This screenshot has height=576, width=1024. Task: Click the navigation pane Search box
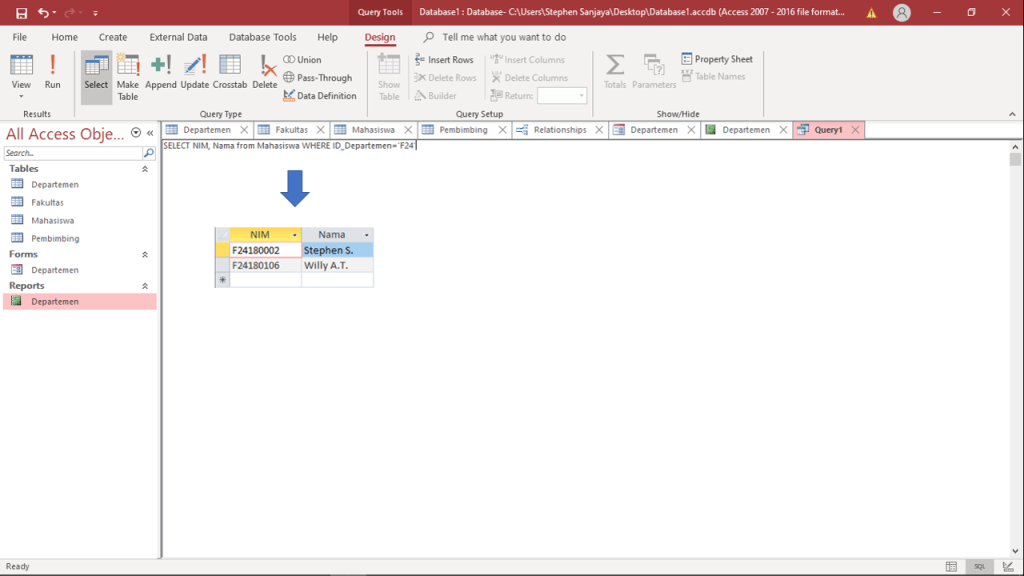point(72,153)
